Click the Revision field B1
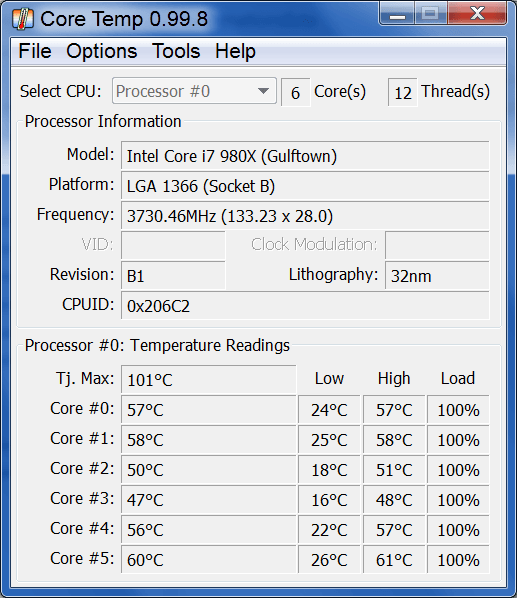 pos(173,276)
